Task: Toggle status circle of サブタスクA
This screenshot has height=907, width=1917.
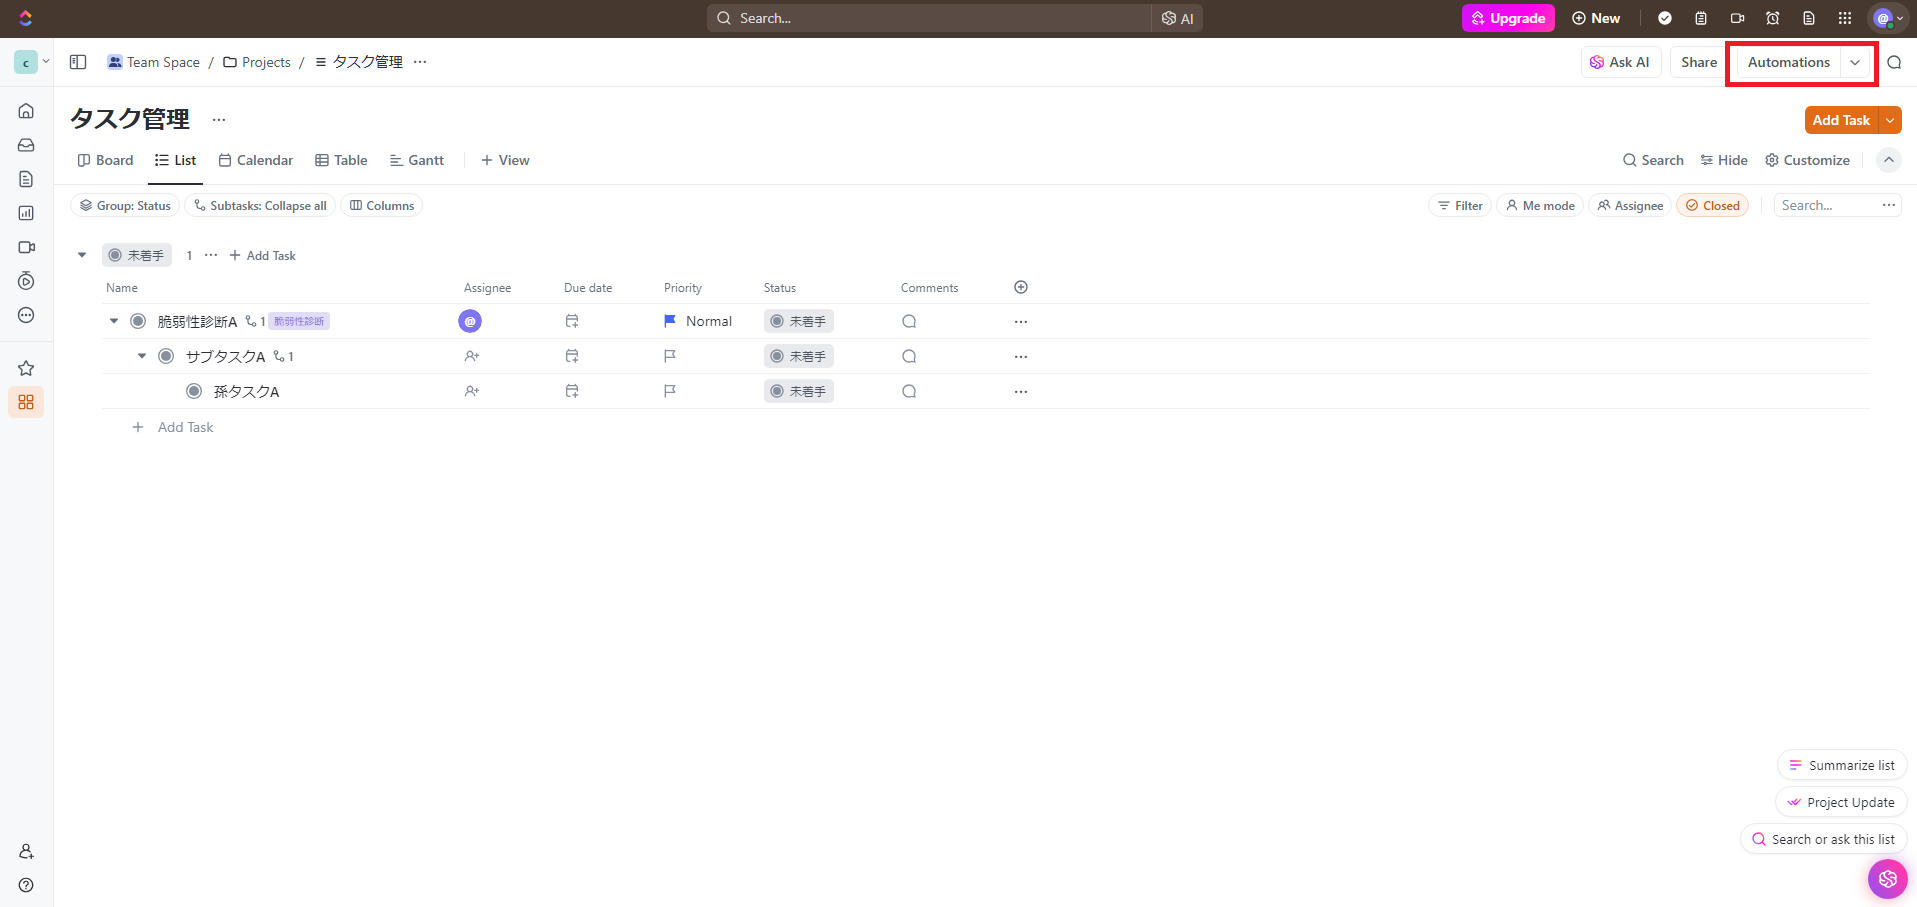Action: coord(166,356)
